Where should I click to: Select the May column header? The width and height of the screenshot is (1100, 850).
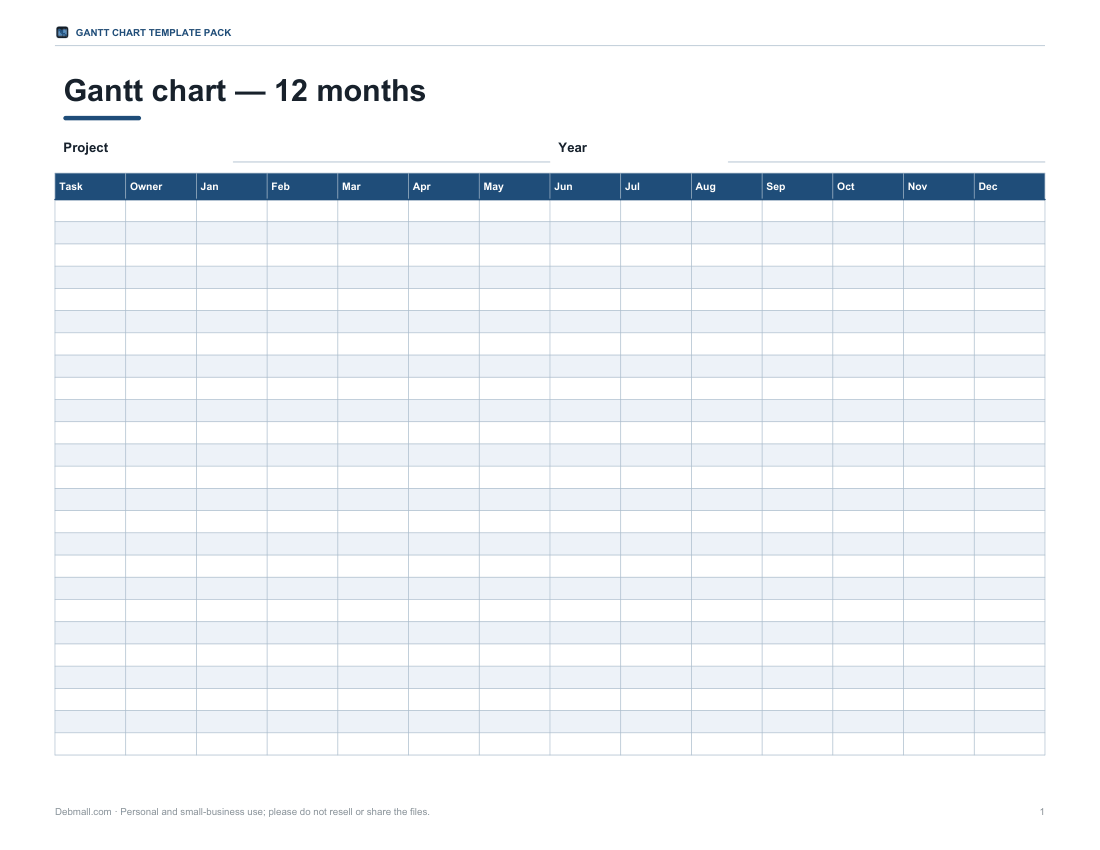514,187
